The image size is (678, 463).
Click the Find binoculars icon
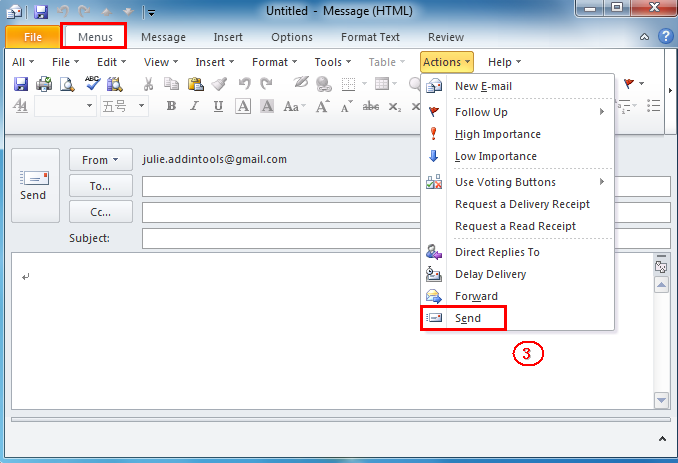click(x=115, y=84)
